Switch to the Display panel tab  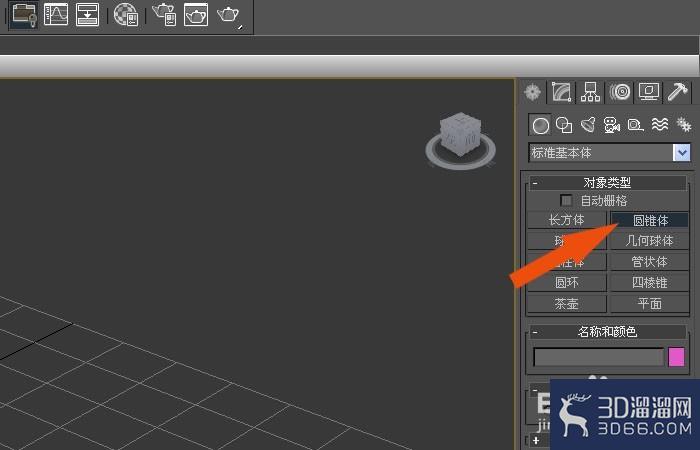coord(649,92)
